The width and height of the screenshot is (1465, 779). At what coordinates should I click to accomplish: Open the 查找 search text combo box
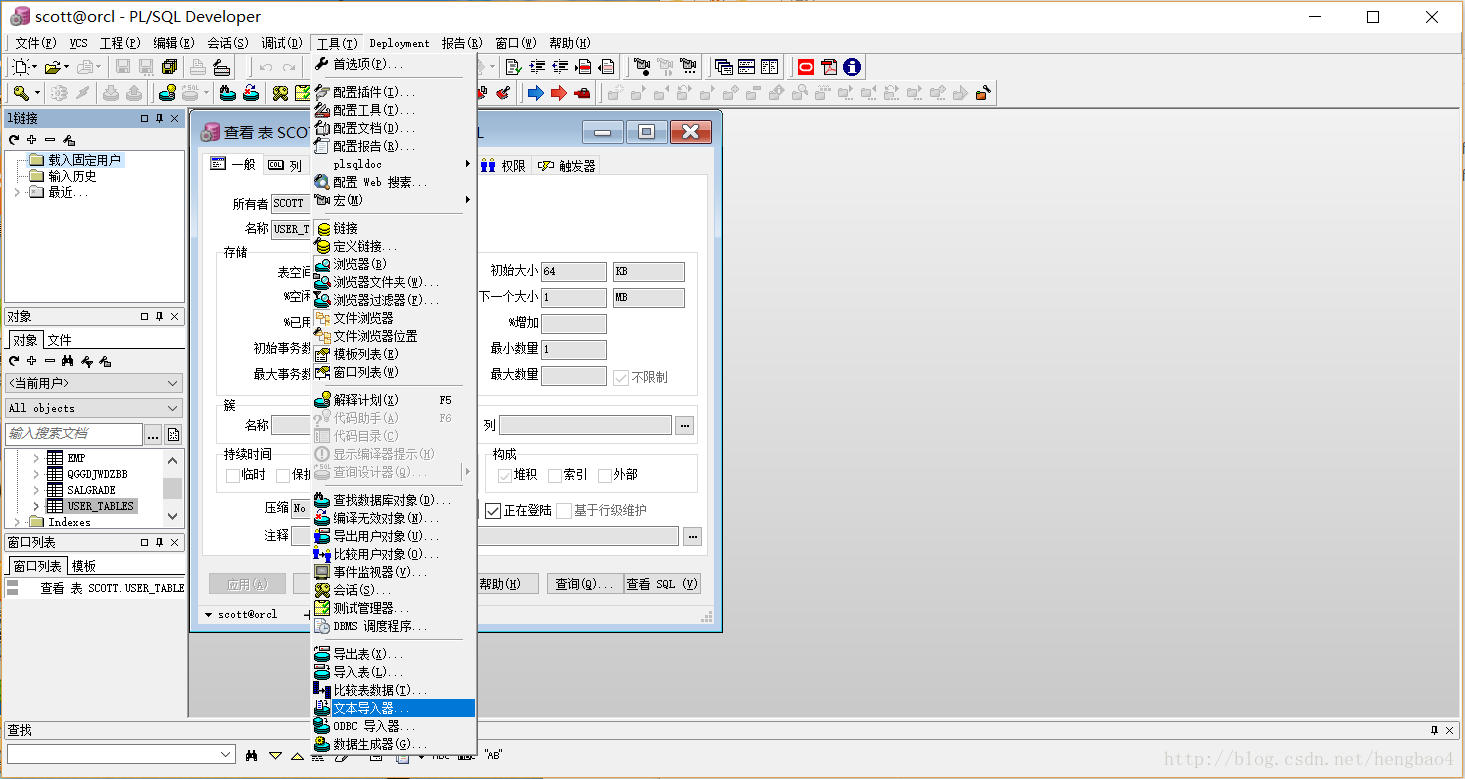point(120,754)
